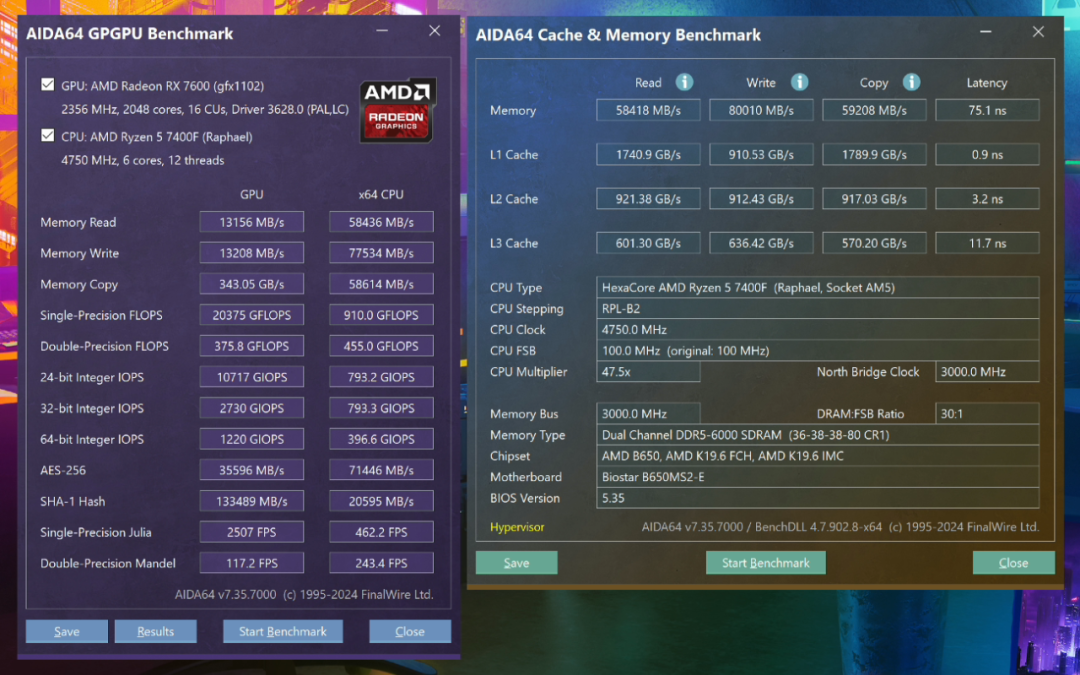Click the Memory Bus field 3000.0 MHz

coord(648,413)
